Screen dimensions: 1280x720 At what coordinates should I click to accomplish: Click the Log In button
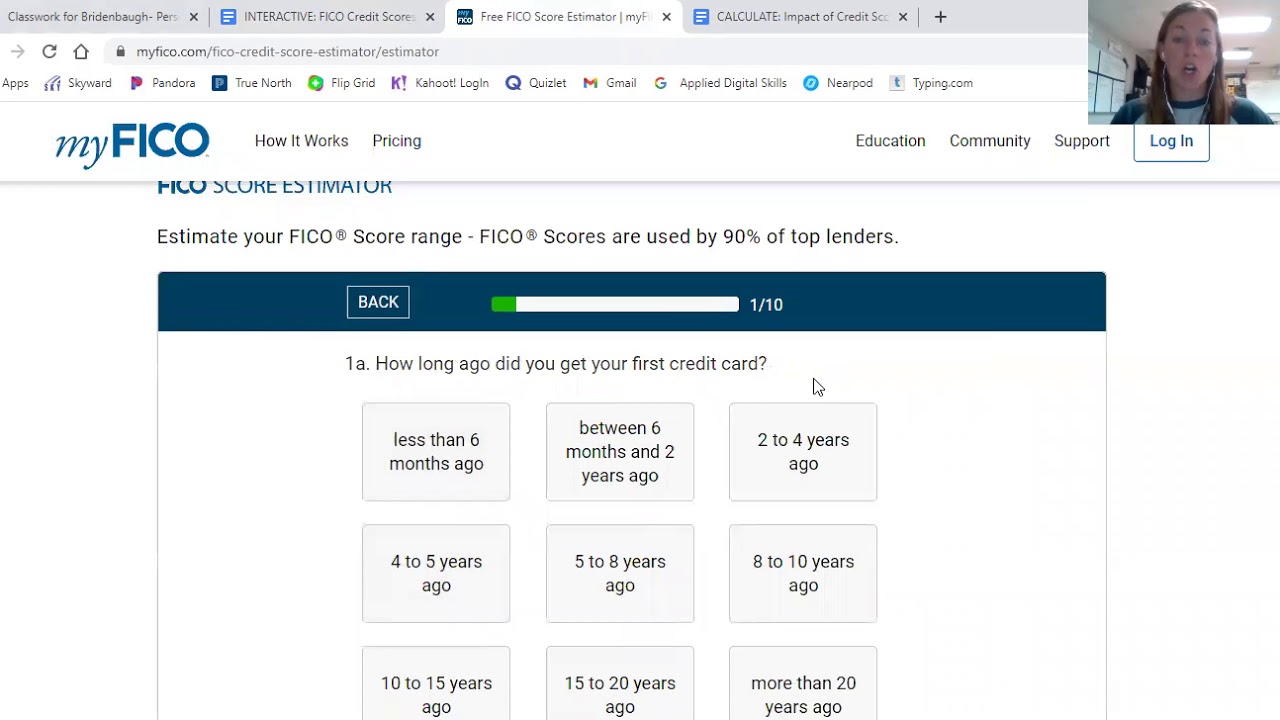point(1171,141)
